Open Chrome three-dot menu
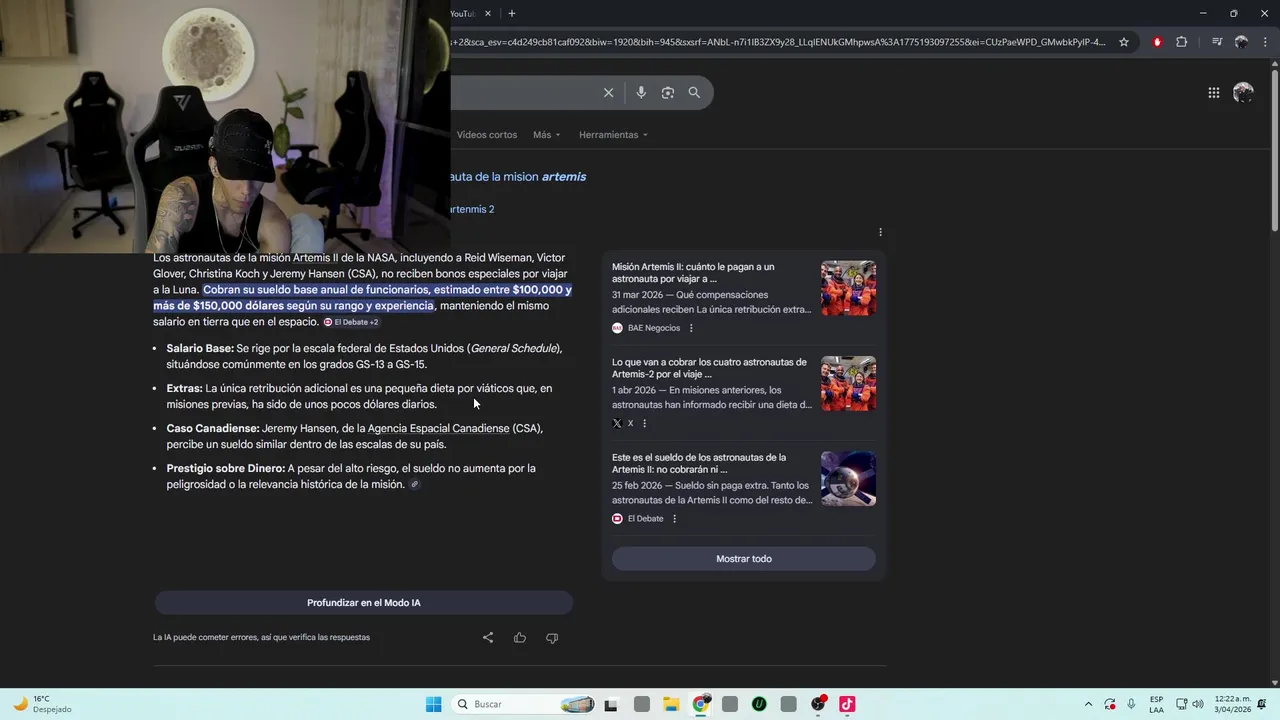The height and width of the screenshot is (720, 1280). (1263, 42)
